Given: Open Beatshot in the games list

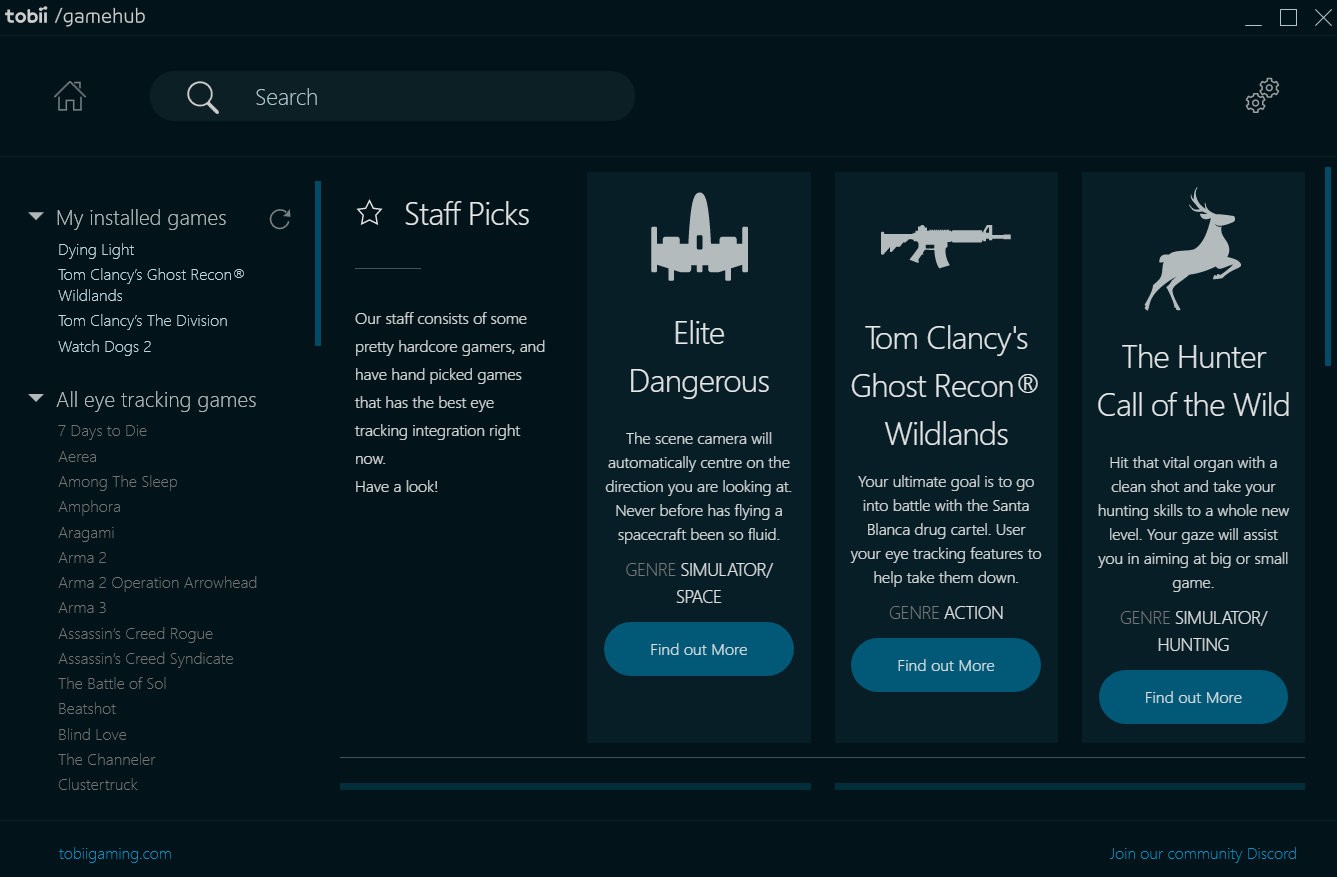Looking at the screenshot, I should coord(87,709).
